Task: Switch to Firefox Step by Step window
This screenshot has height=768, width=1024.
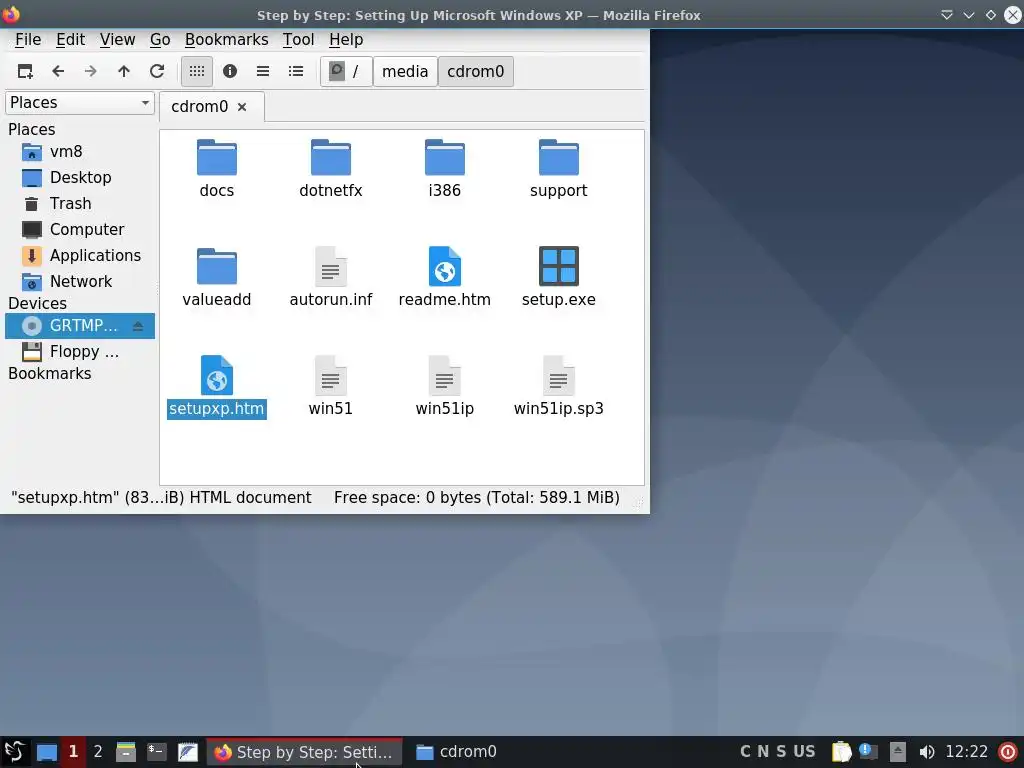Action: click(304, 752)
